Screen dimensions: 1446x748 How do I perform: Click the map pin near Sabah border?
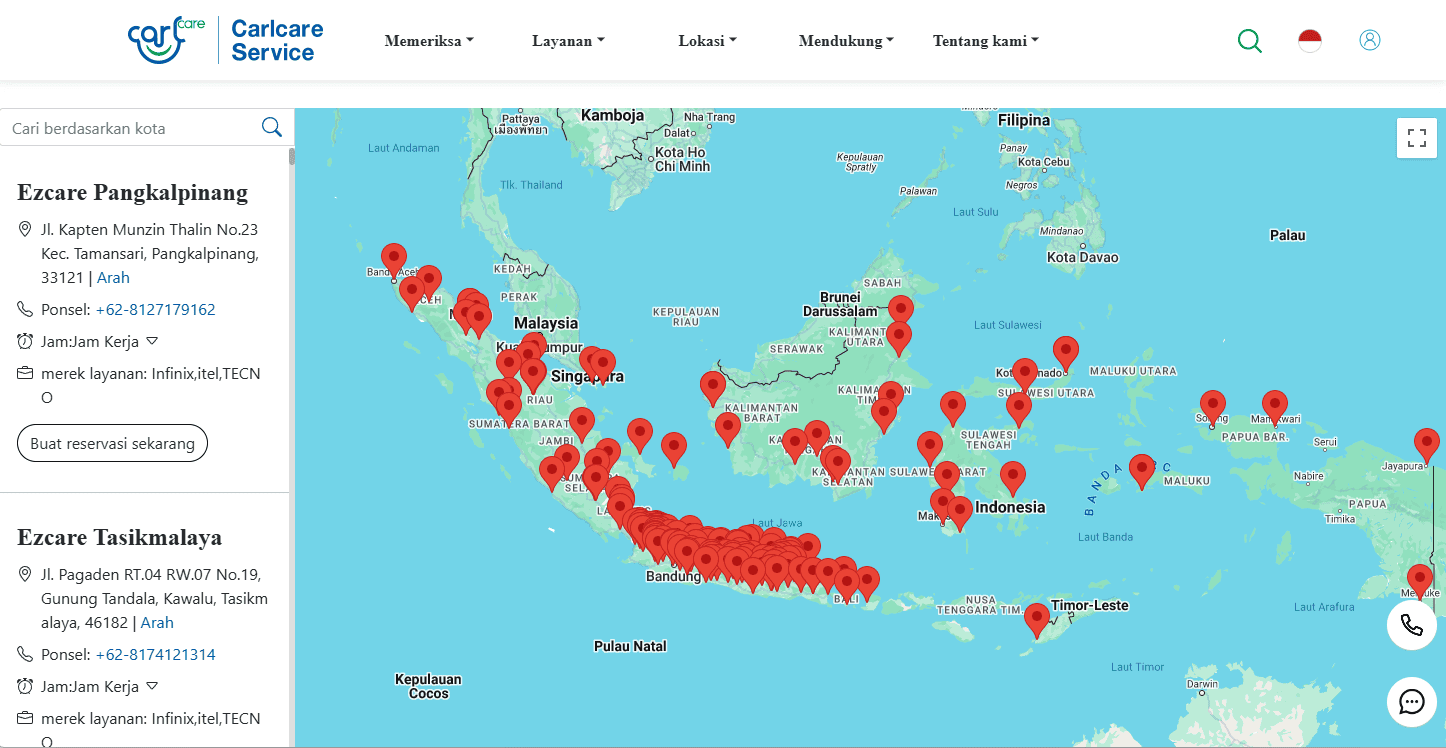(901, 312)
